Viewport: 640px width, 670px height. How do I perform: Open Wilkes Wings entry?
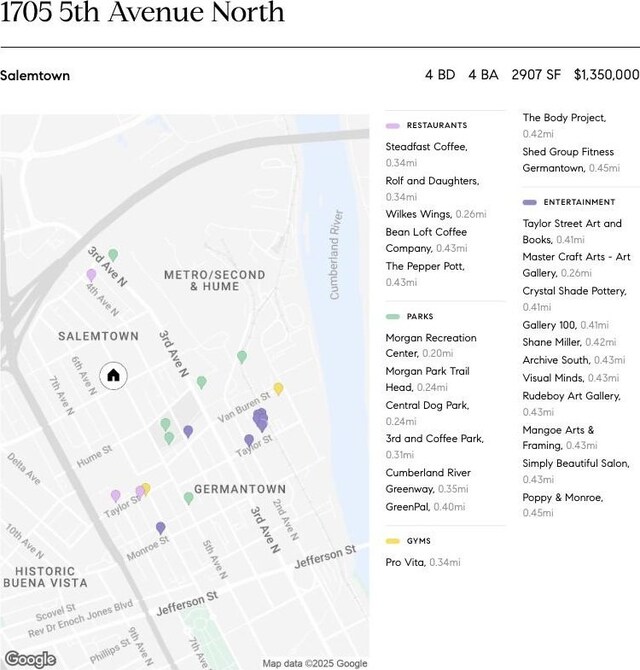436,214
